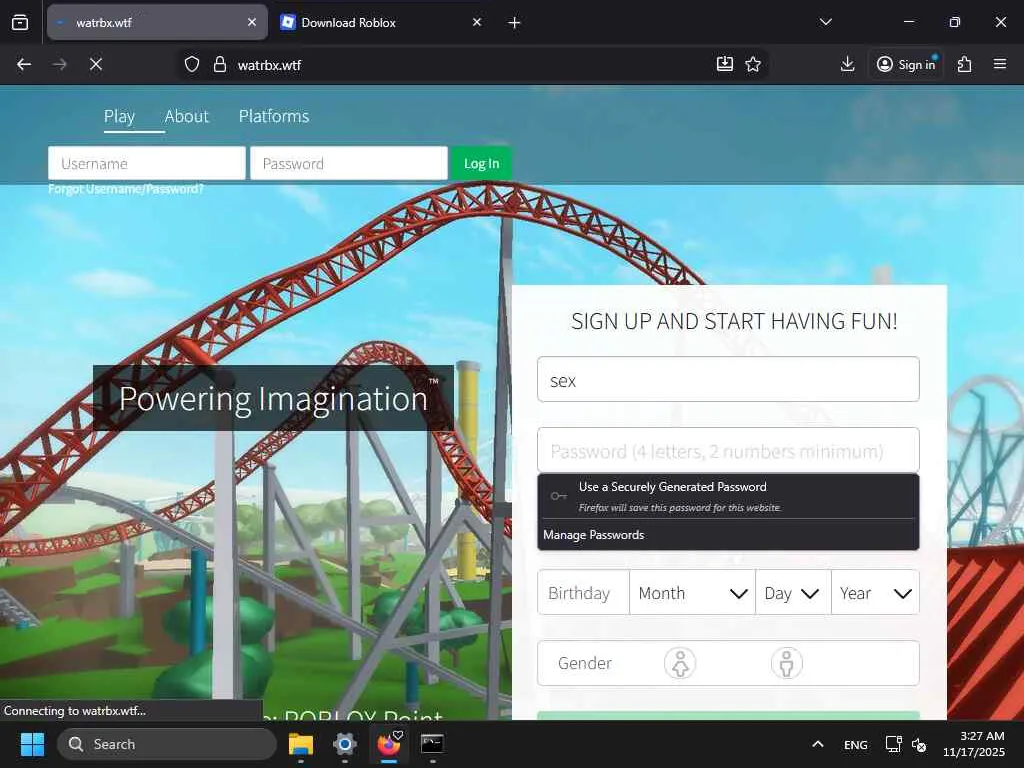List all tabs dropdown arrow
Screen dimensions: 1024x768
click(825, 22)
